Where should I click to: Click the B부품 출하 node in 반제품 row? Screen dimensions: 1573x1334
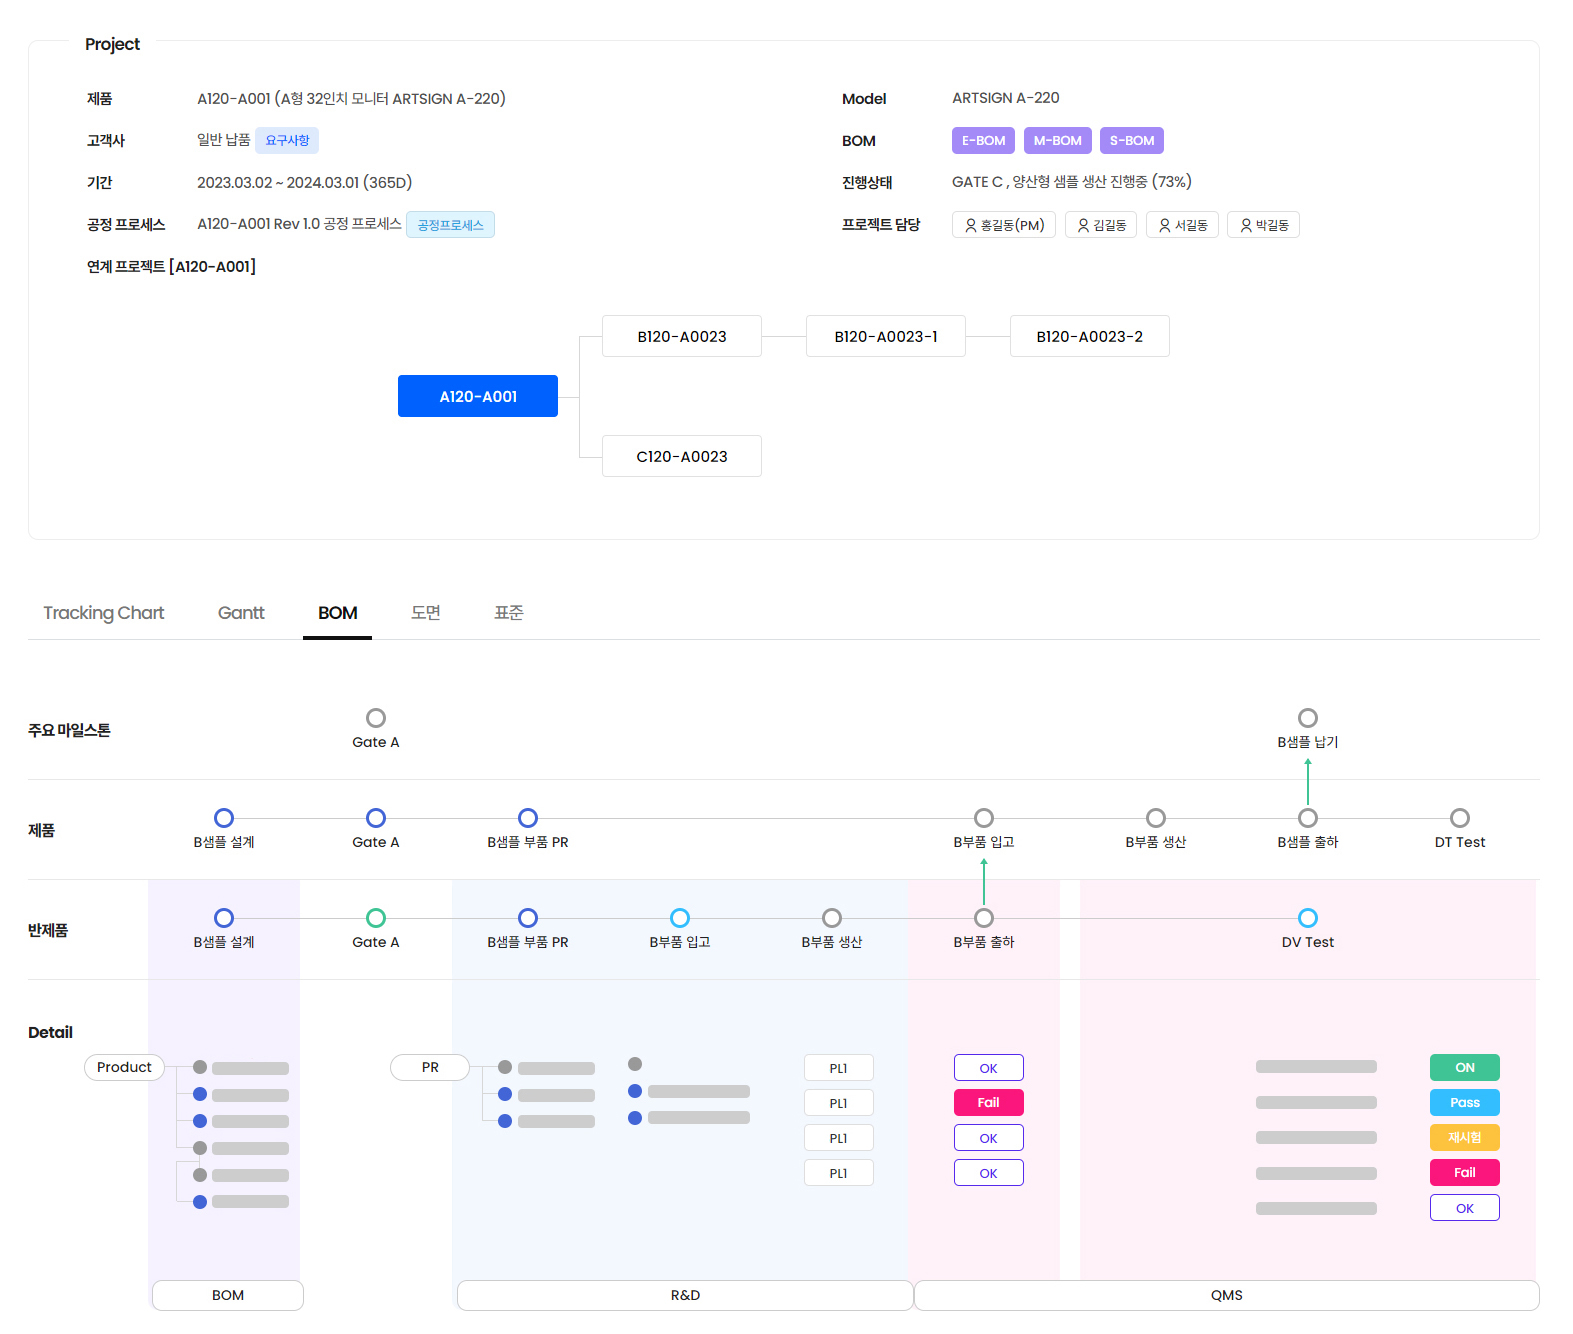point(984,918)
